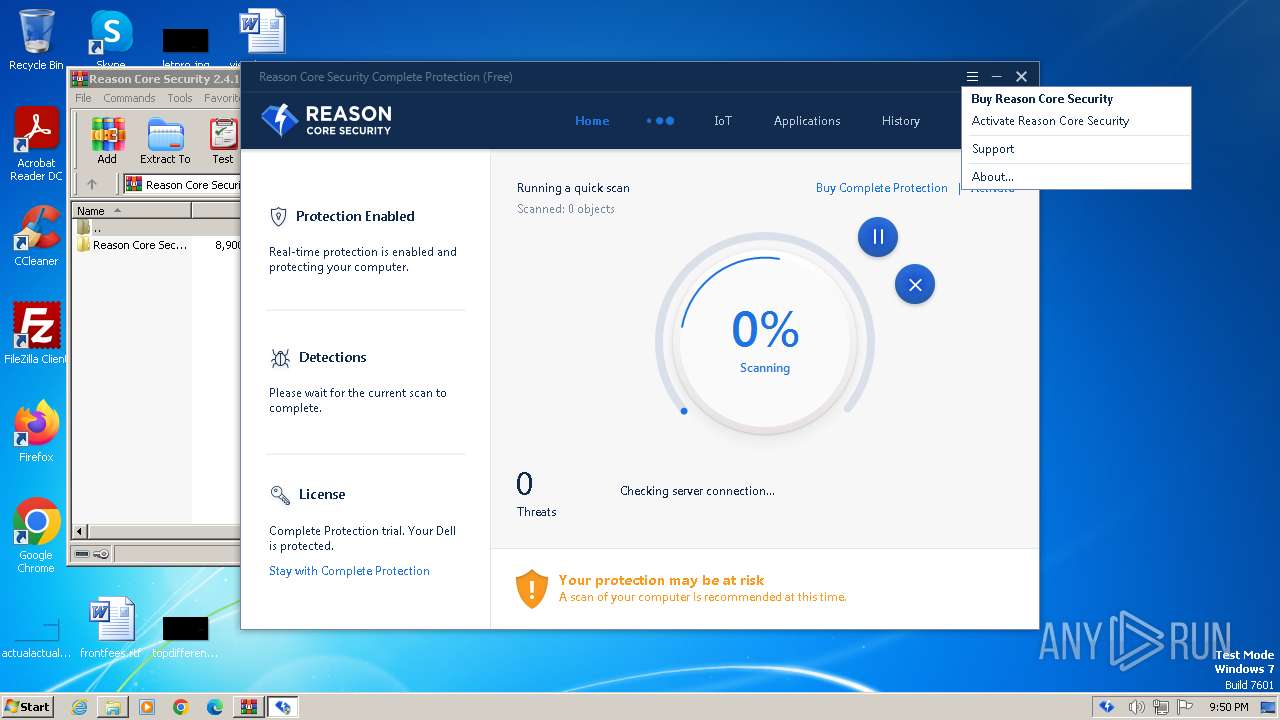Click the Protection Enabled heading
Image resolution: width=1280 pixels, height=720 pixels.
click(x=355, y=216)
